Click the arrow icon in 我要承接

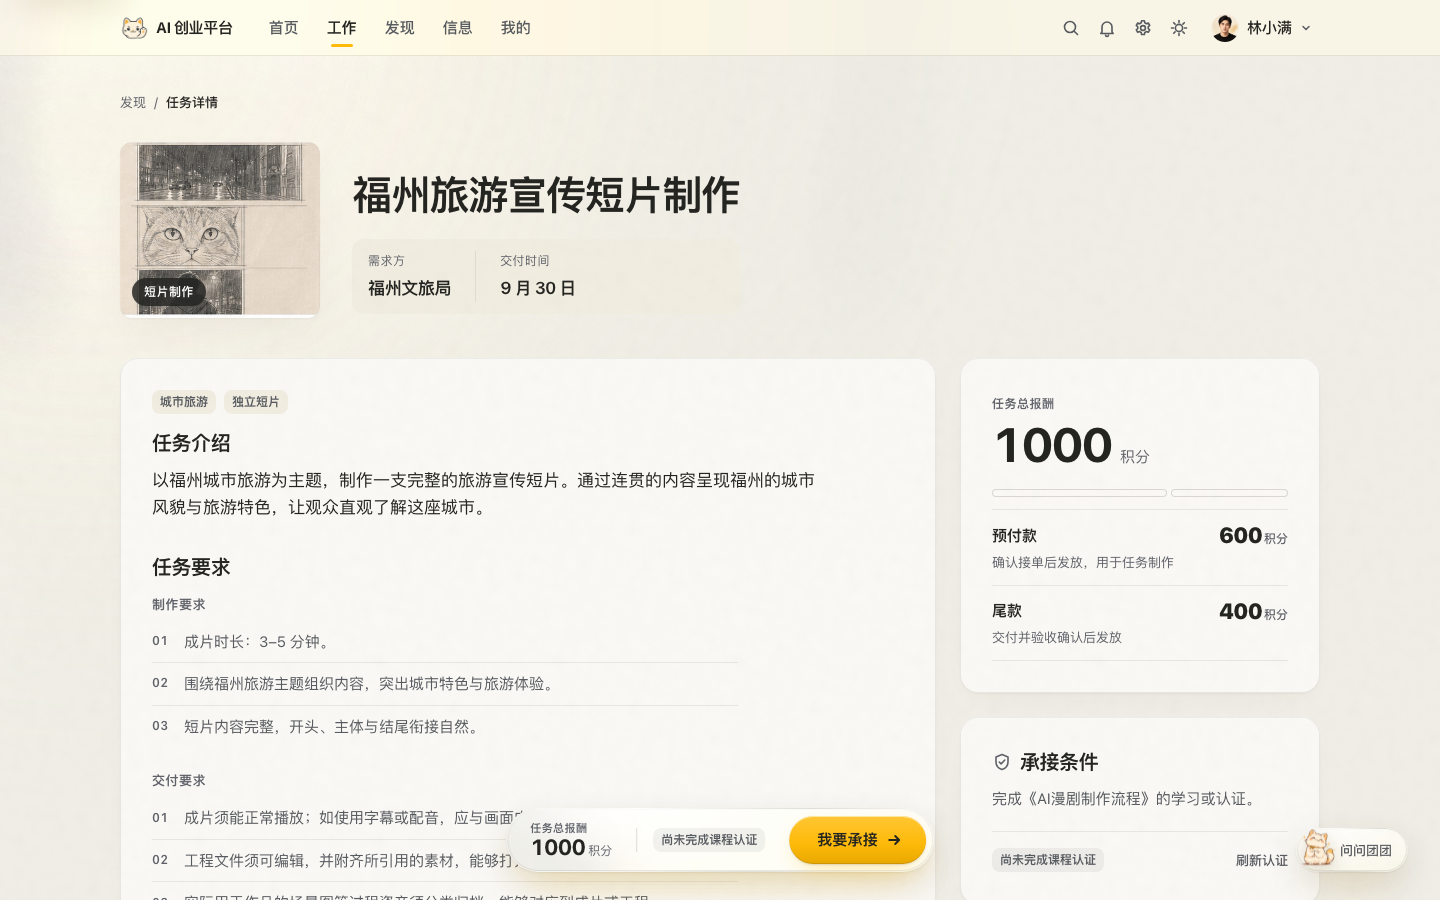tap(894, 840)
